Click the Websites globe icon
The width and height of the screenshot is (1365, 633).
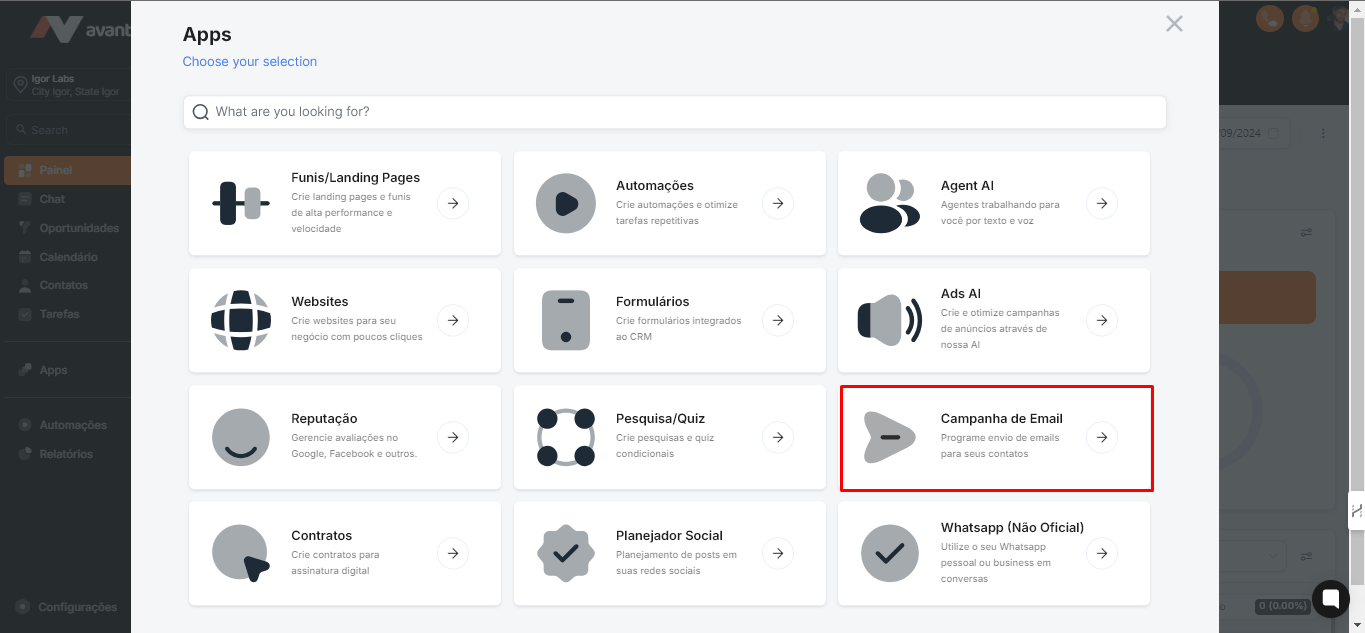point(241,320)
